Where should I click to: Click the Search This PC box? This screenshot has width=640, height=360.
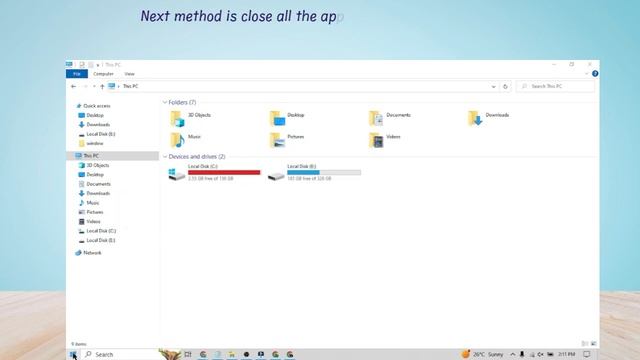point(556,87)
